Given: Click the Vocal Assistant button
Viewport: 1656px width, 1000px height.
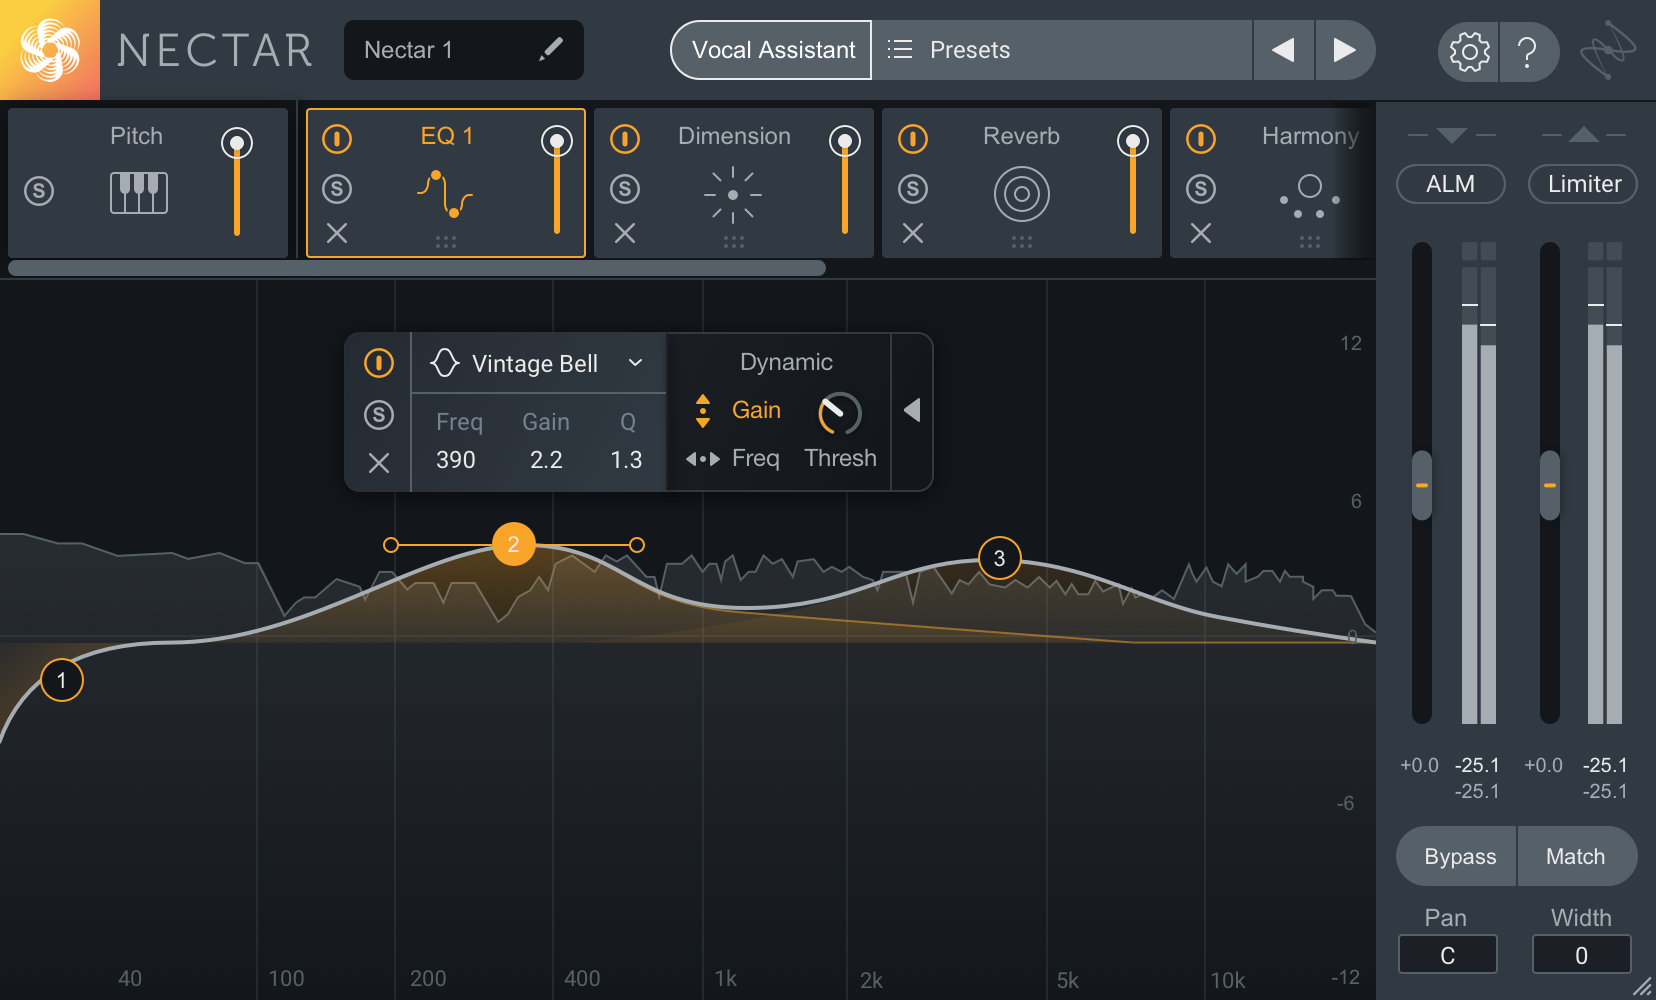Looking at the screenshot, I should click(772, 50).
